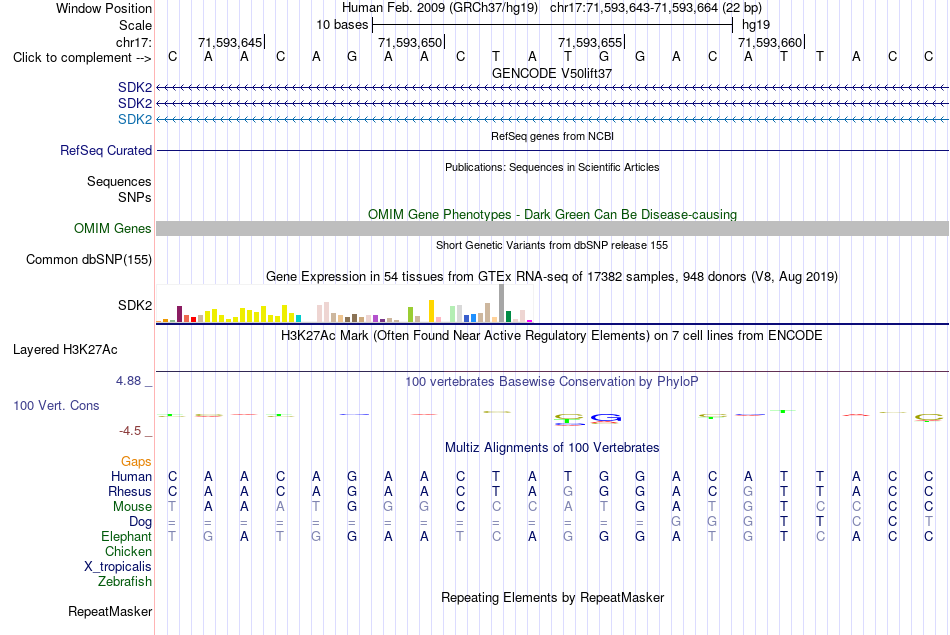Click the 71,593,655 position marker

tap(590, 42)
